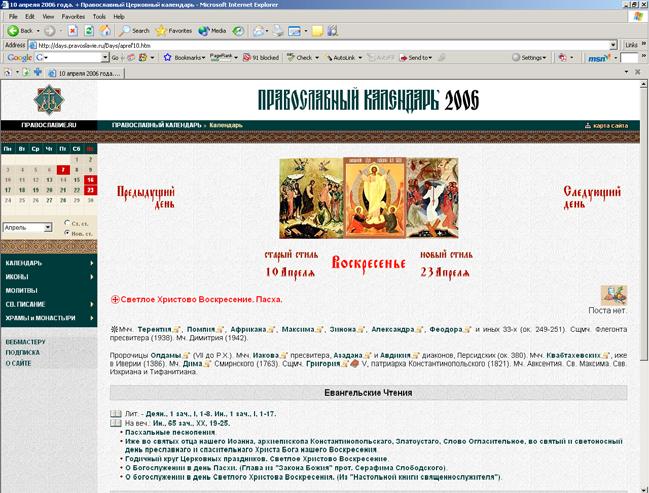Screen dimensions: 649x493
Task: Click the Edit page icon in toolbar
Action: (294, 31)
